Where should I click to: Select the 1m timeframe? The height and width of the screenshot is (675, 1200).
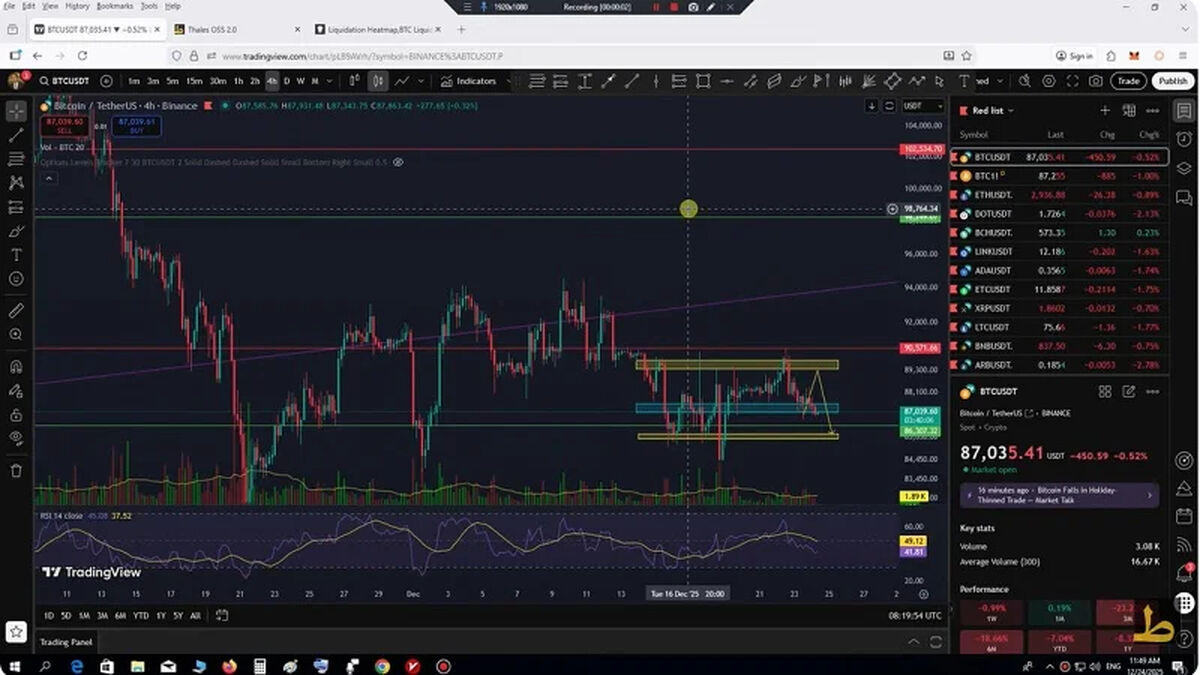tap(133, 81)
